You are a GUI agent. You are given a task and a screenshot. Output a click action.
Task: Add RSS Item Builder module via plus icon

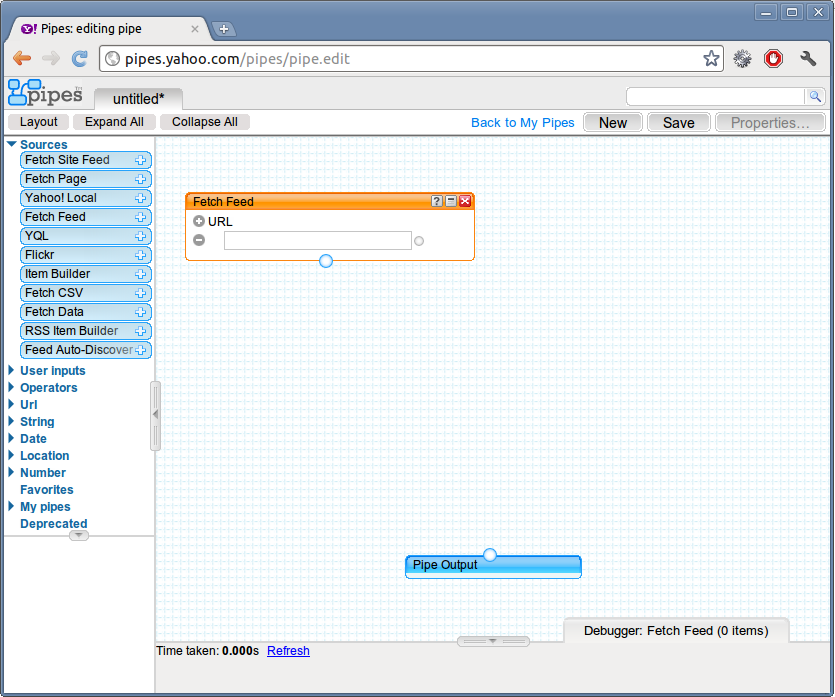pyautogui.click(x=141, y=331)
